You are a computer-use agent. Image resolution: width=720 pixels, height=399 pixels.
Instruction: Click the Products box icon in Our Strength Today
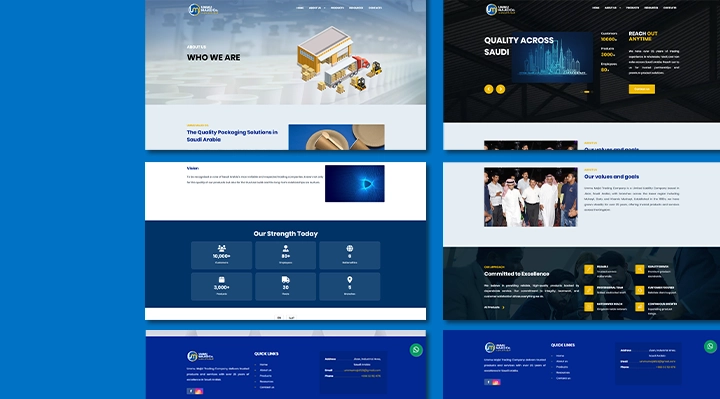(221, 280)
